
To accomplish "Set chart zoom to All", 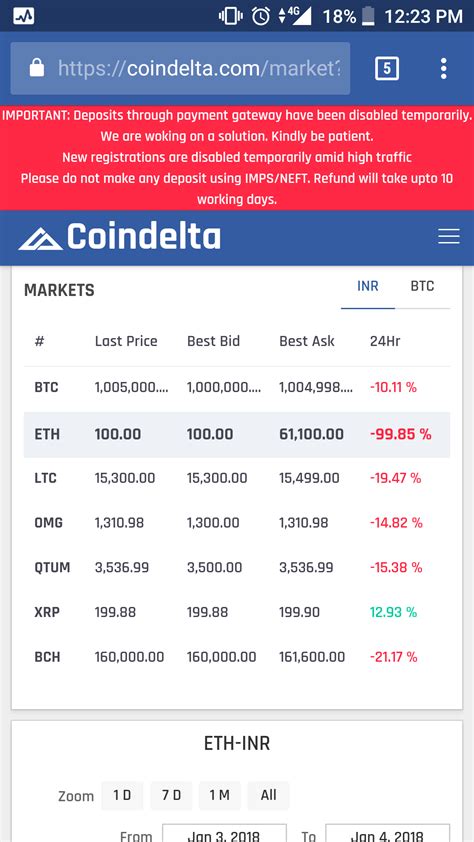I will tap(268, 795).
